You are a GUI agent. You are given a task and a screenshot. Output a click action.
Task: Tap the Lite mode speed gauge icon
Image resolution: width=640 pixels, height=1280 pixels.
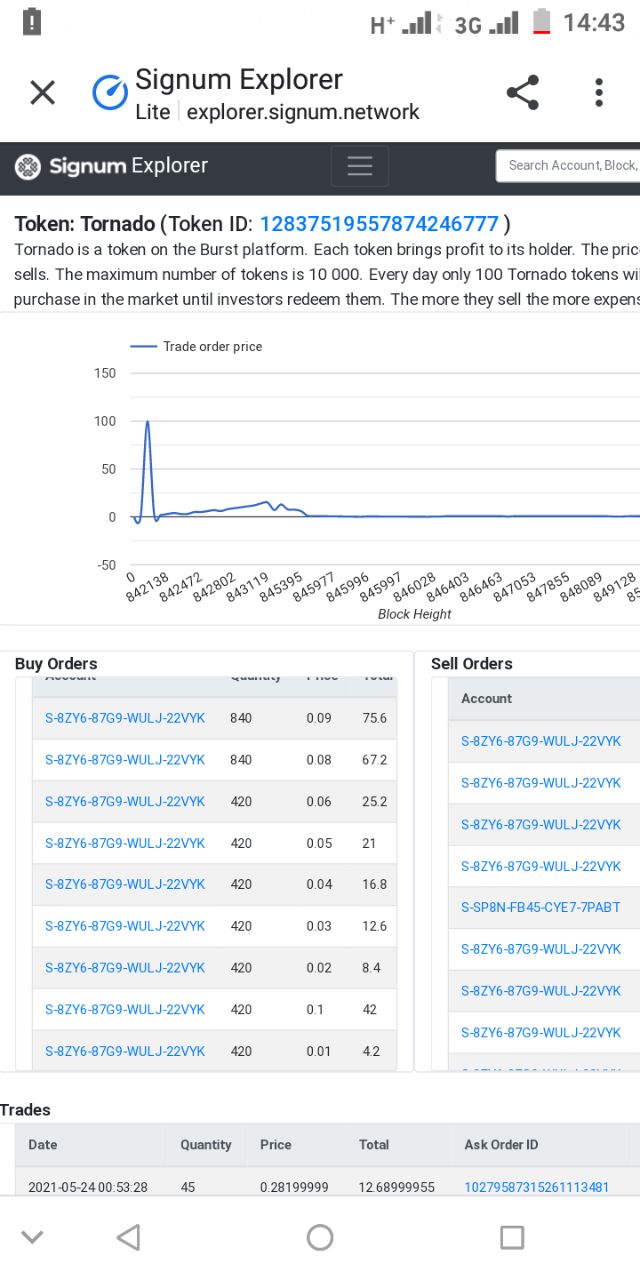(x=110, y=93)
